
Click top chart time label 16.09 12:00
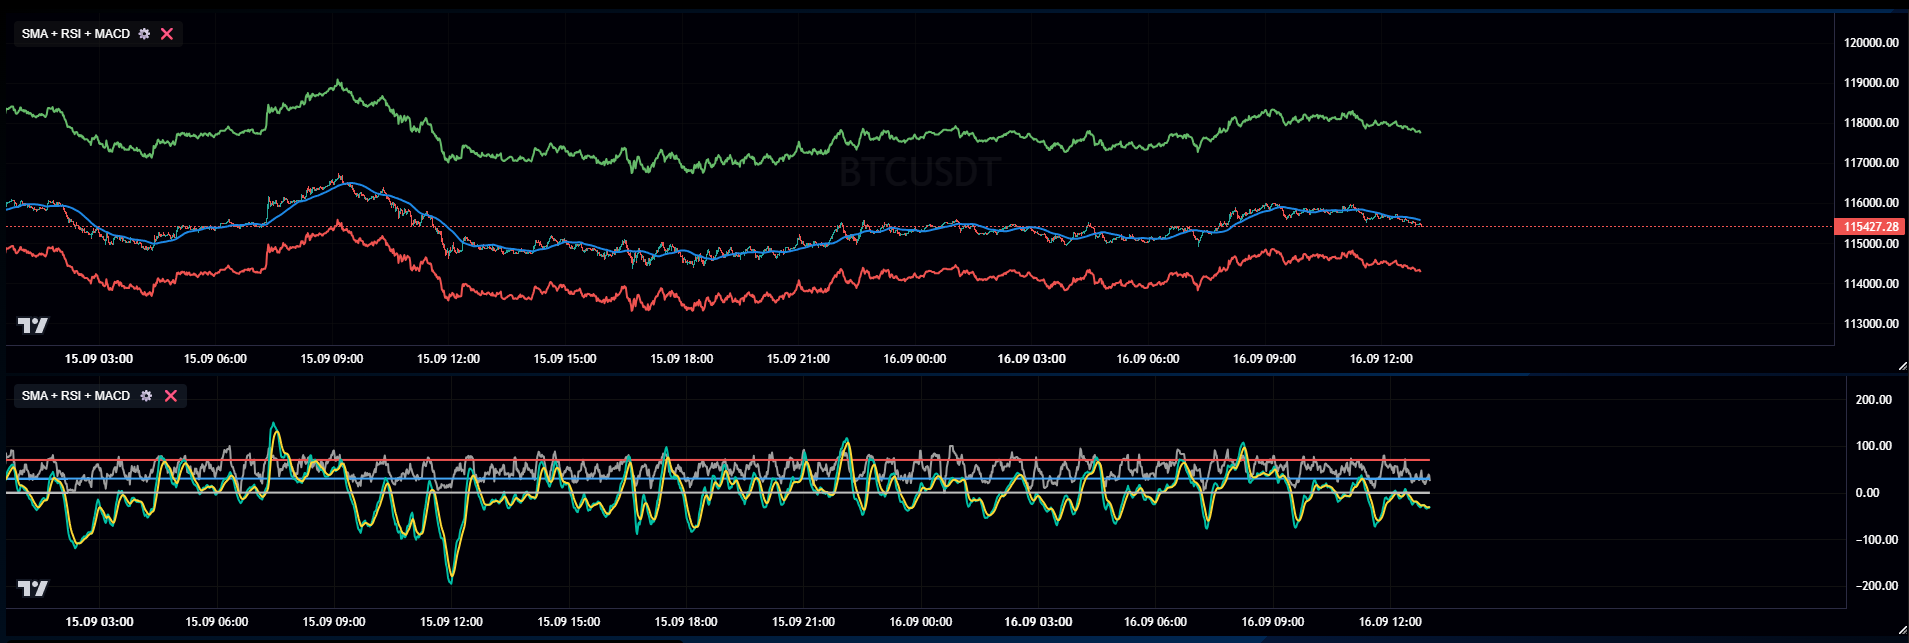point(1381,359)
